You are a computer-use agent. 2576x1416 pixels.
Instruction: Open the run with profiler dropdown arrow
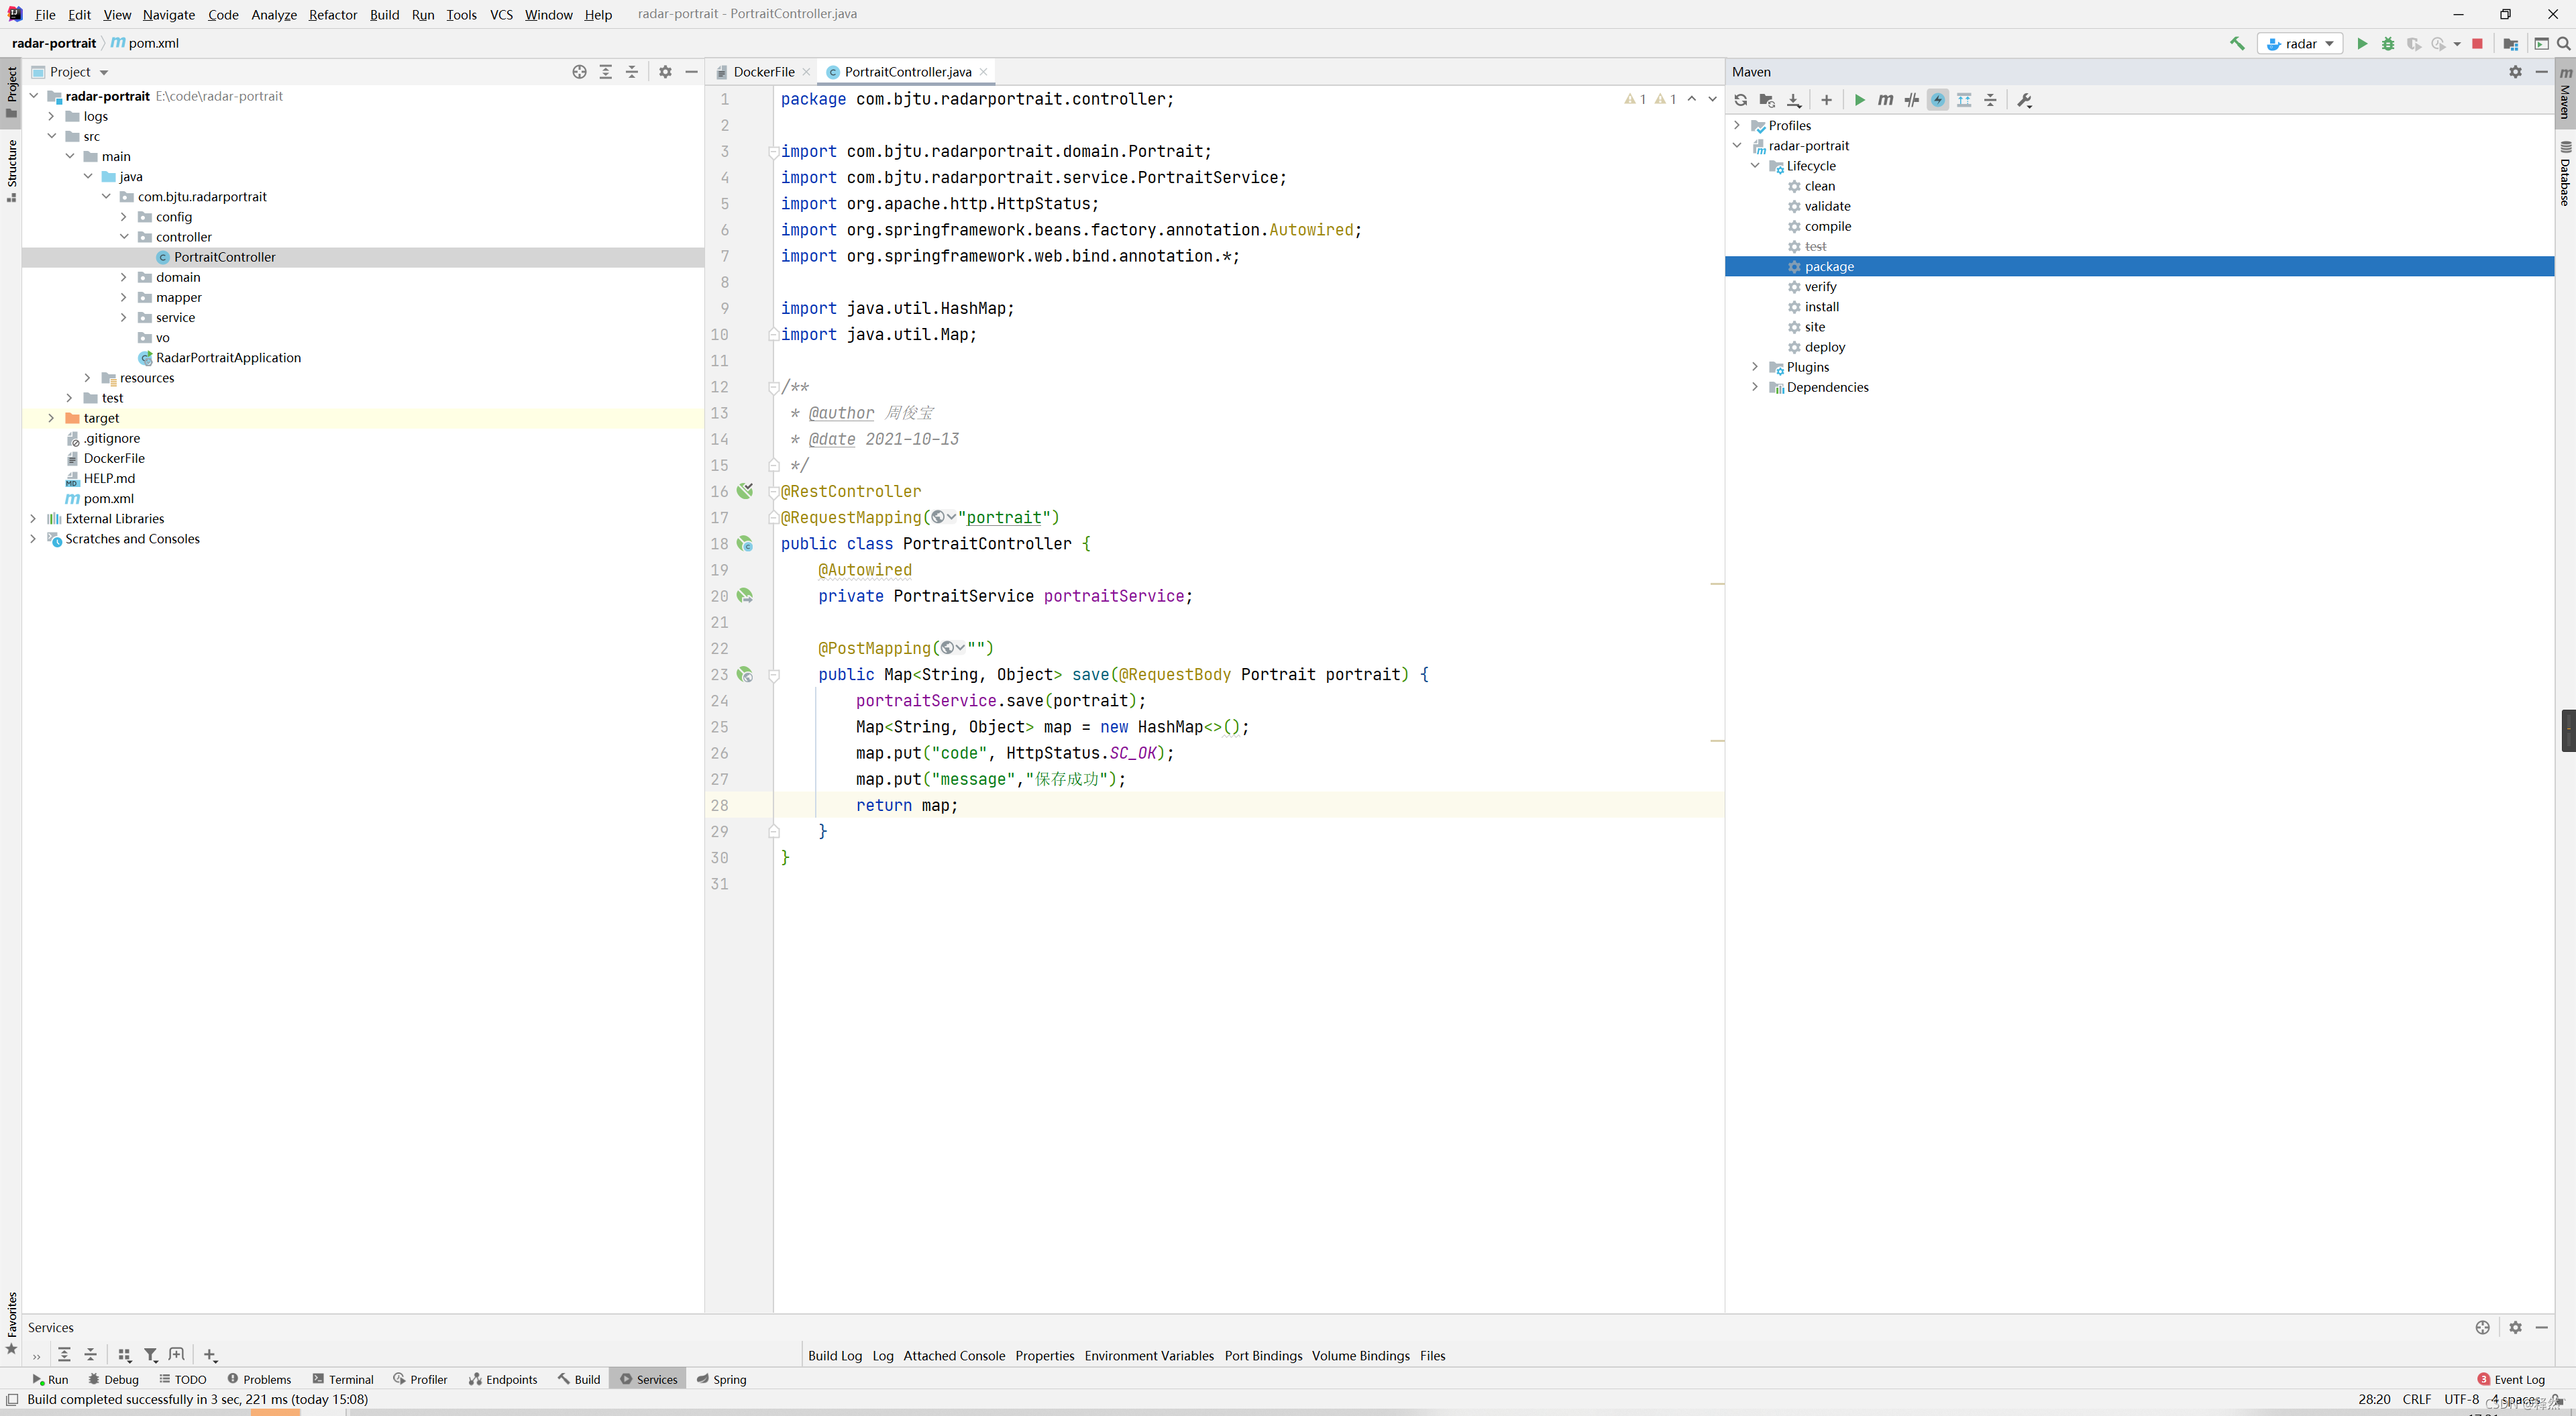tap(2457, 44)
